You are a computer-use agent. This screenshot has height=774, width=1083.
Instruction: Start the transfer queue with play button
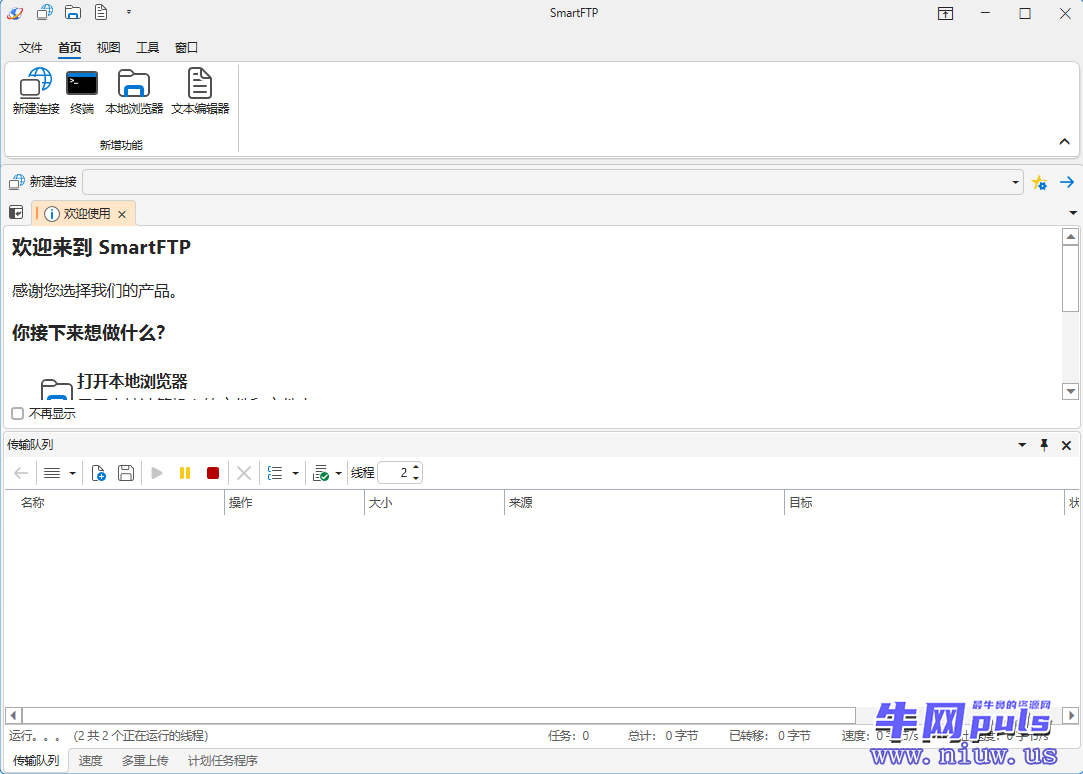click(157, 473)
